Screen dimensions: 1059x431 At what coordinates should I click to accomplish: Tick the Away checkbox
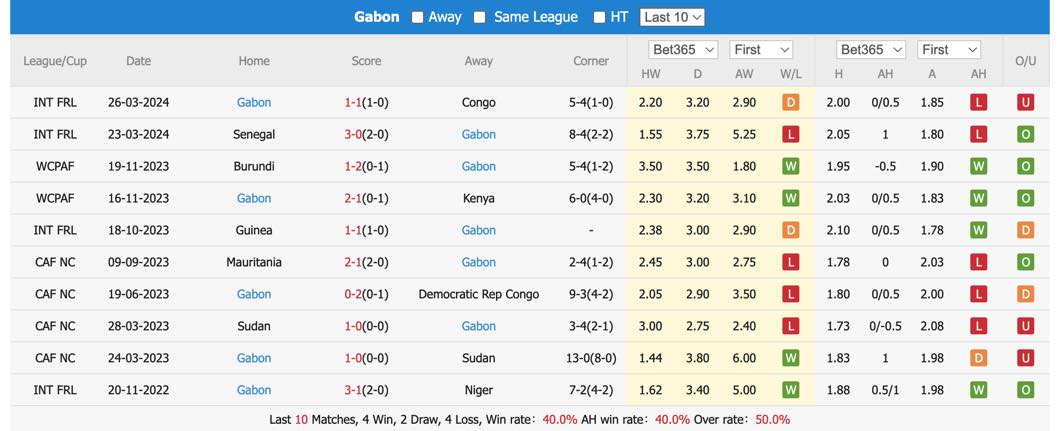point(417,18)
